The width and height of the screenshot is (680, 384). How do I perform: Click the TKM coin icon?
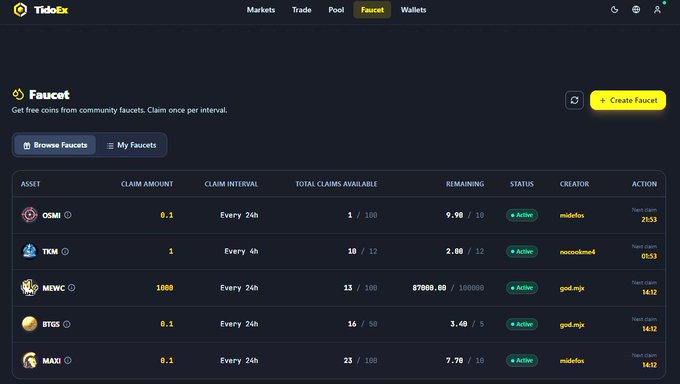pyautogui.click(x=29, y=251)
